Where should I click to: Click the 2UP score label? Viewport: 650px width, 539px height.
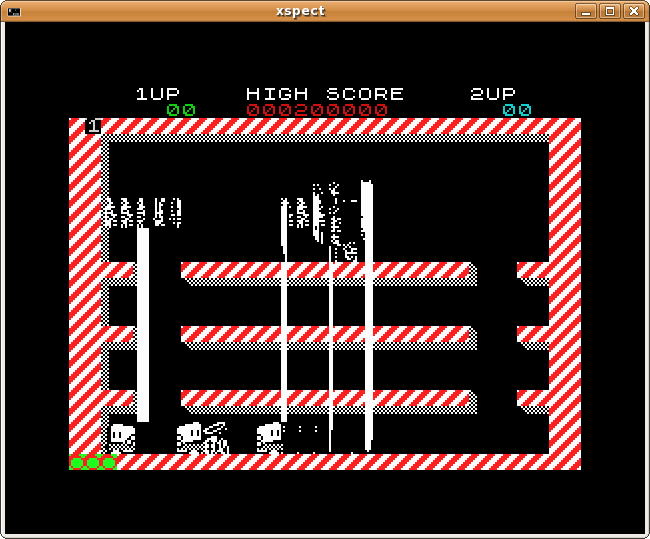pyautogui.click(x=493, y=94)
